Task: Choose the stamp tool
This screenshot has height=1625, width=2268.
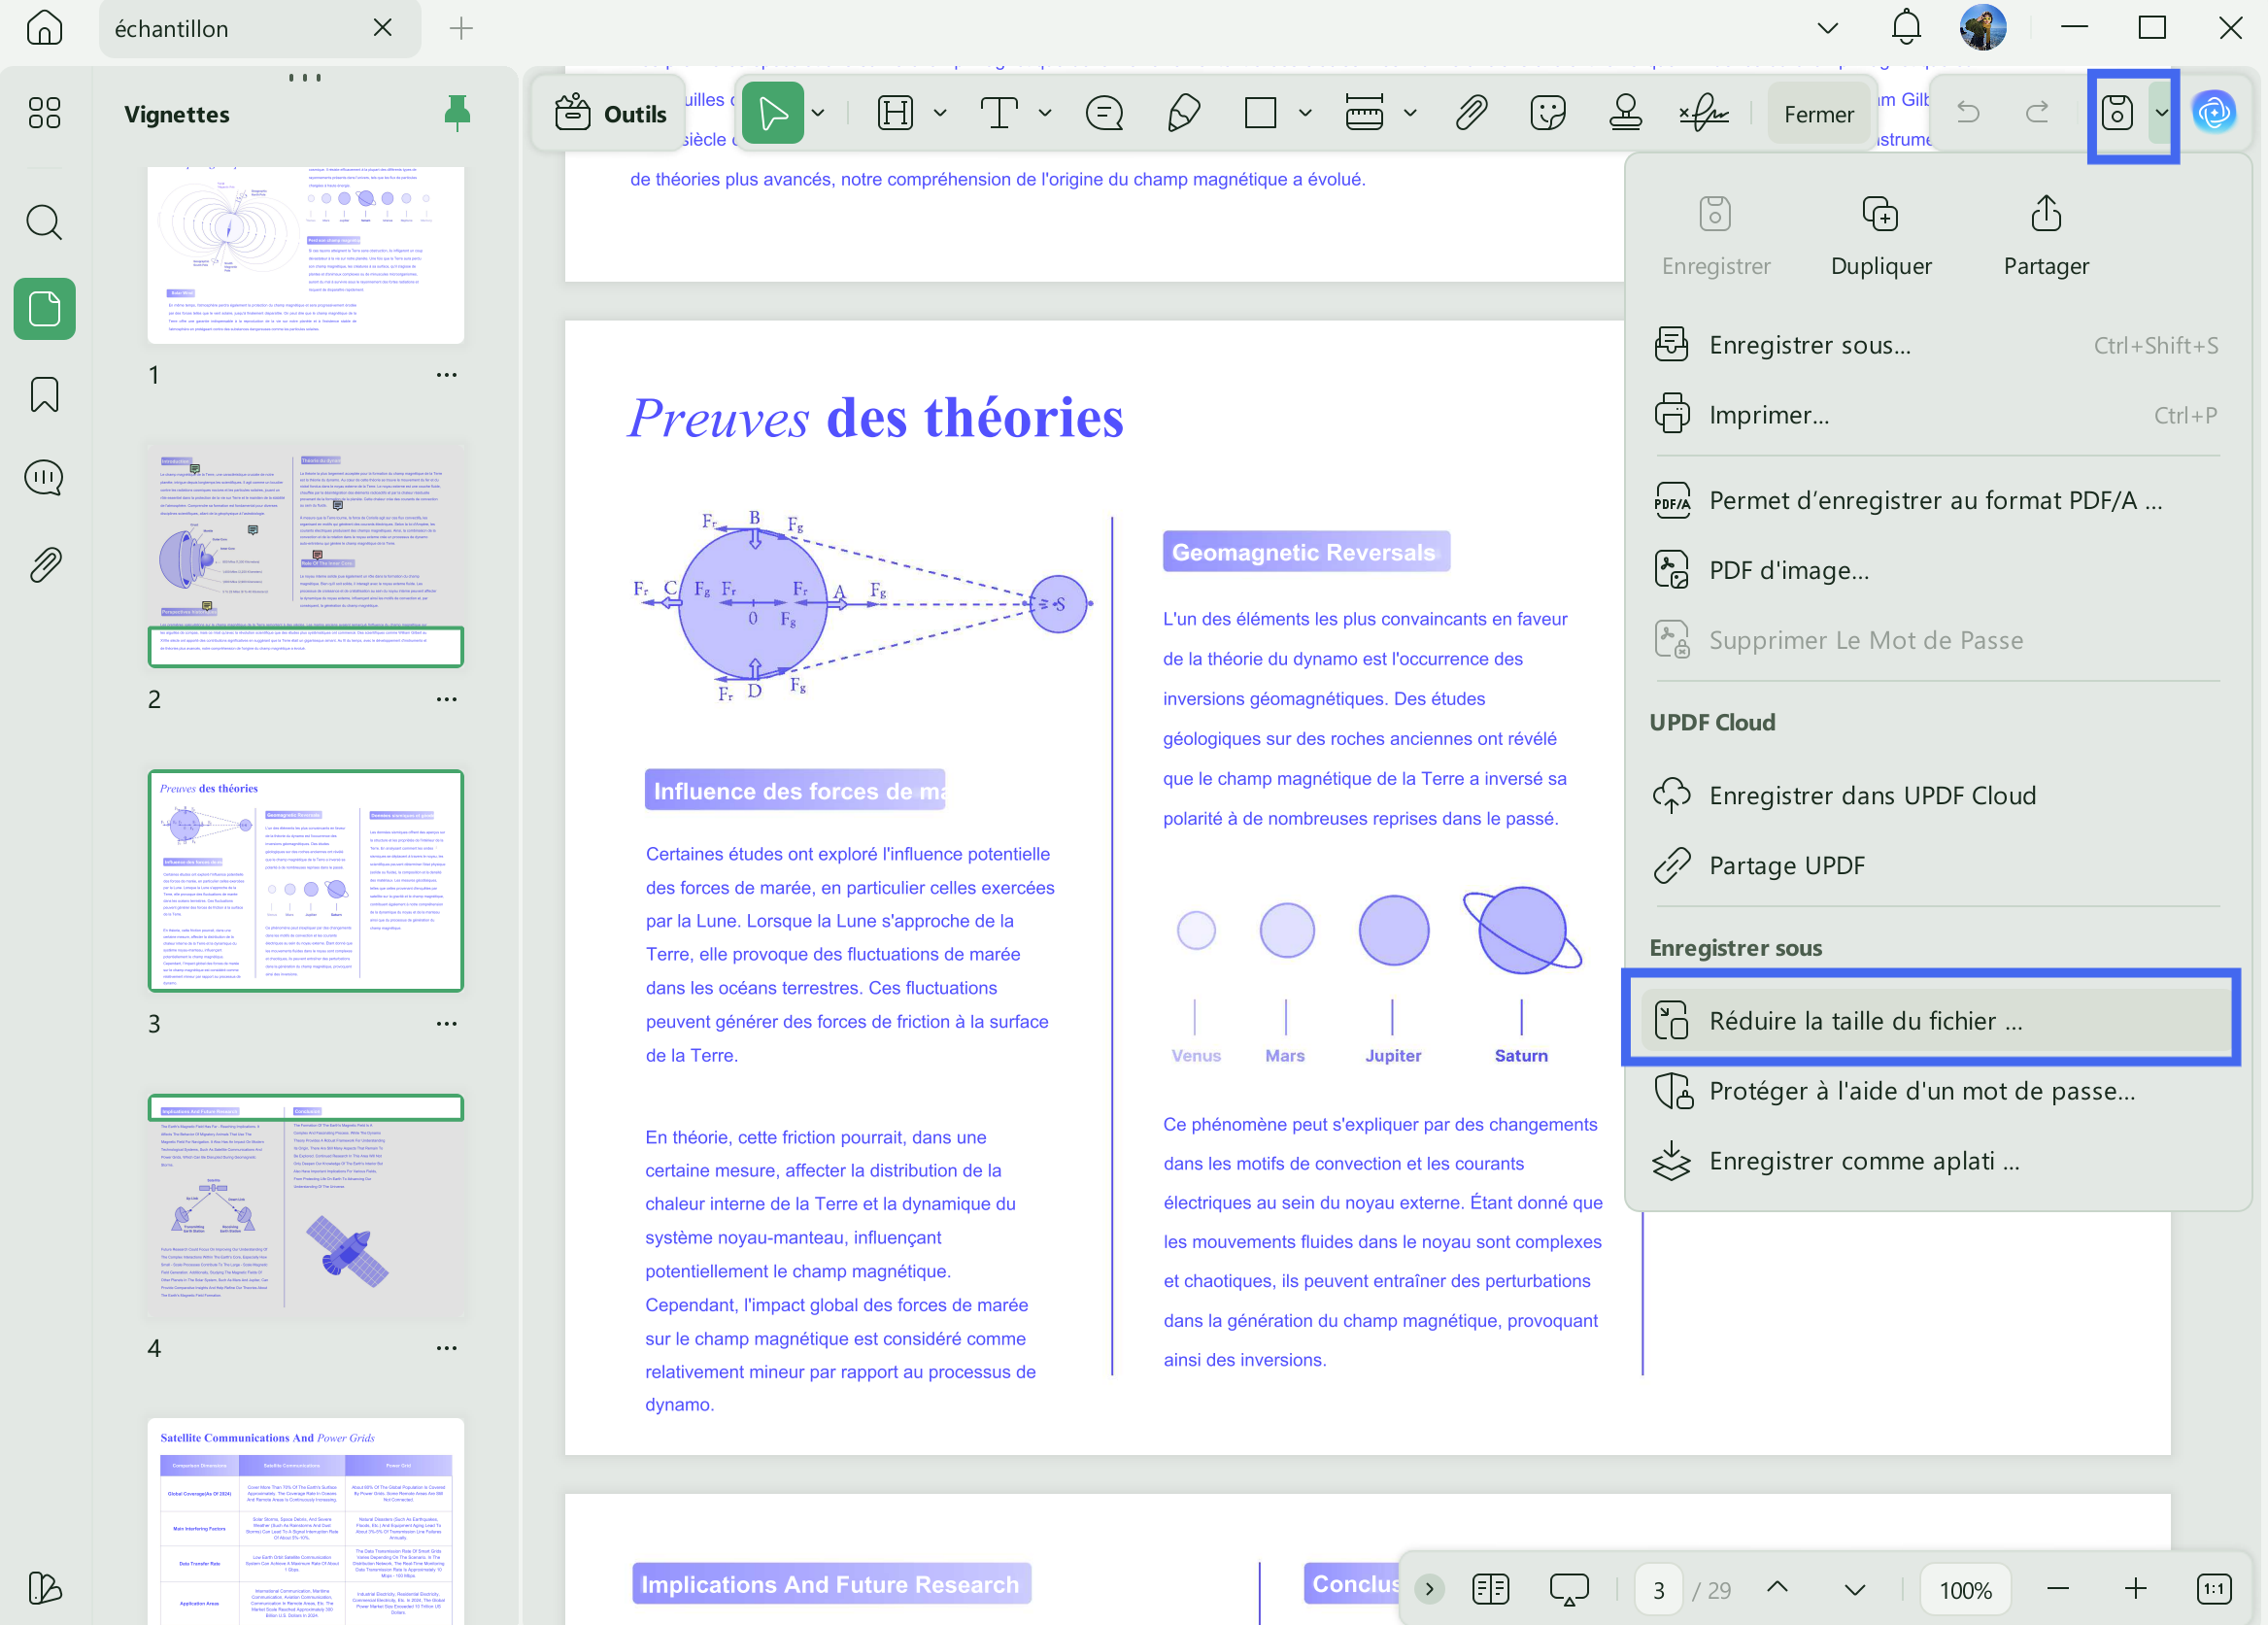Action: pos(1624,113)
